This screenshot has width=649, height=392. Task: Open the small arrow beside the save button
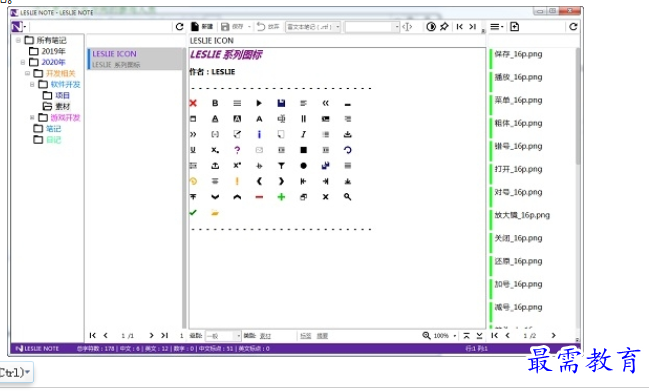tap(249, 27)
